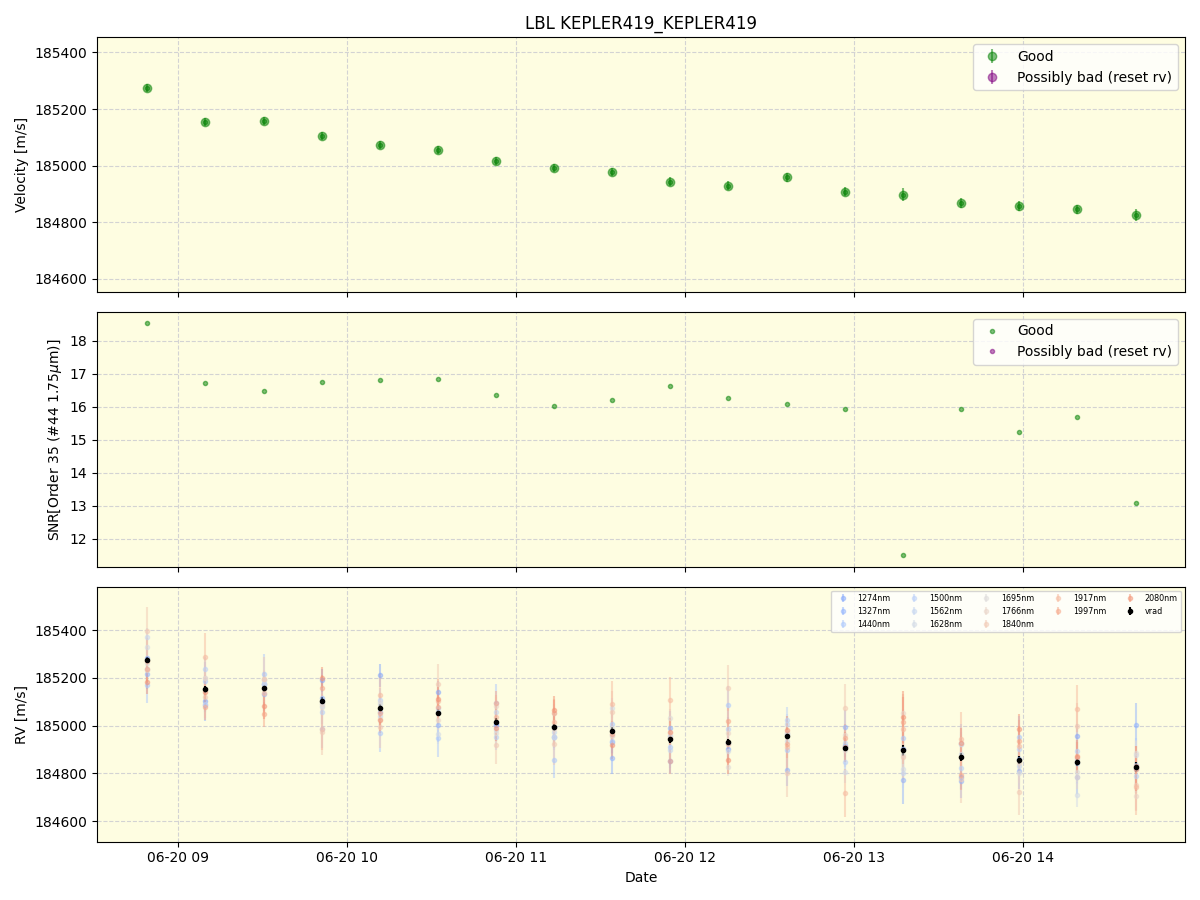Click the SNR axis tick labeled 12
The height and width of the screenshot is (900, 1200).
click(x=80, y=539)
